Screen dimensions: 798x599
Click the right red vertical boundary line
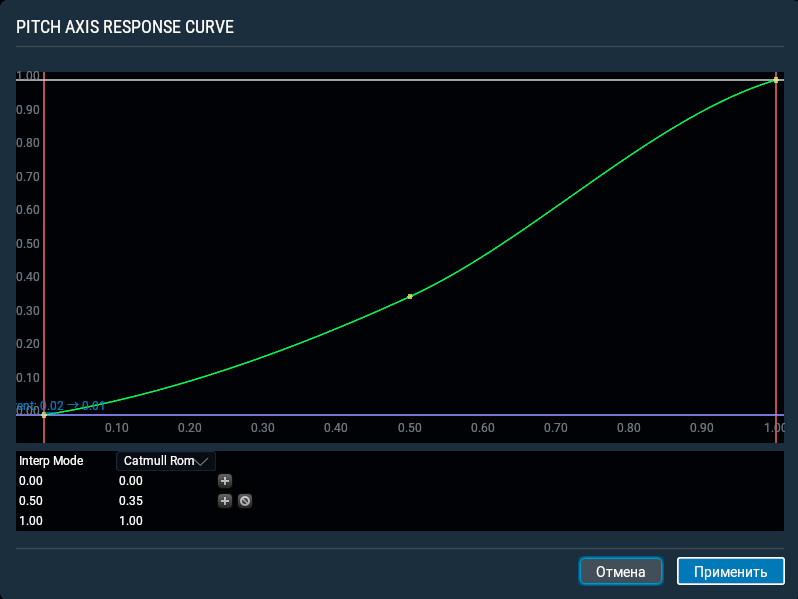tap(776, 250)
